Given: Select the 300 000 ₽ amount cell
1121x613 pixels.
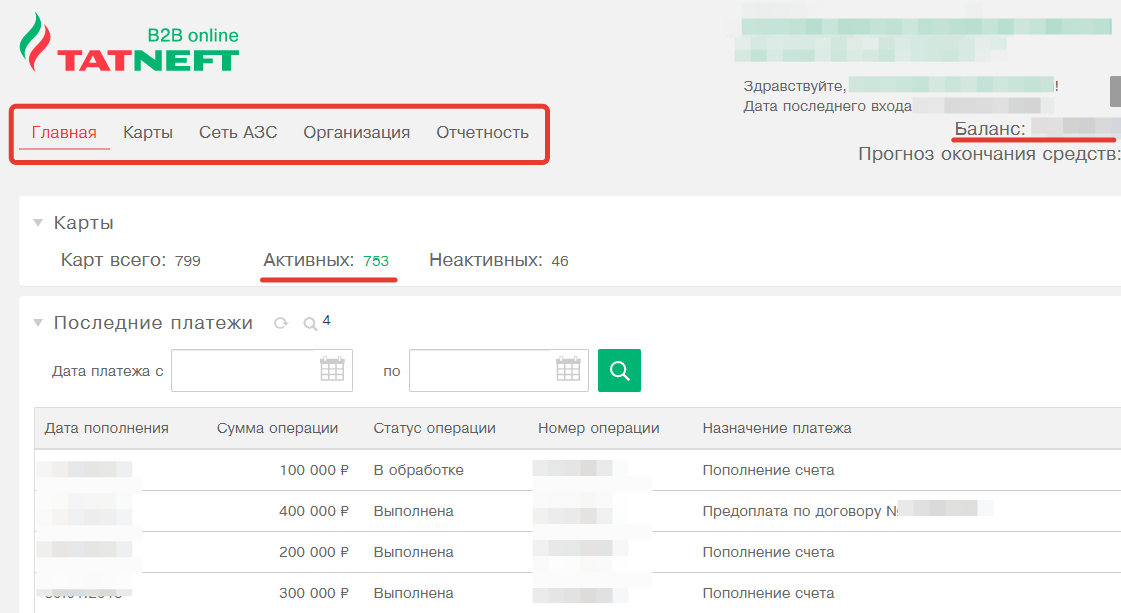Looking at the screenshot, I should pos(314,593).
